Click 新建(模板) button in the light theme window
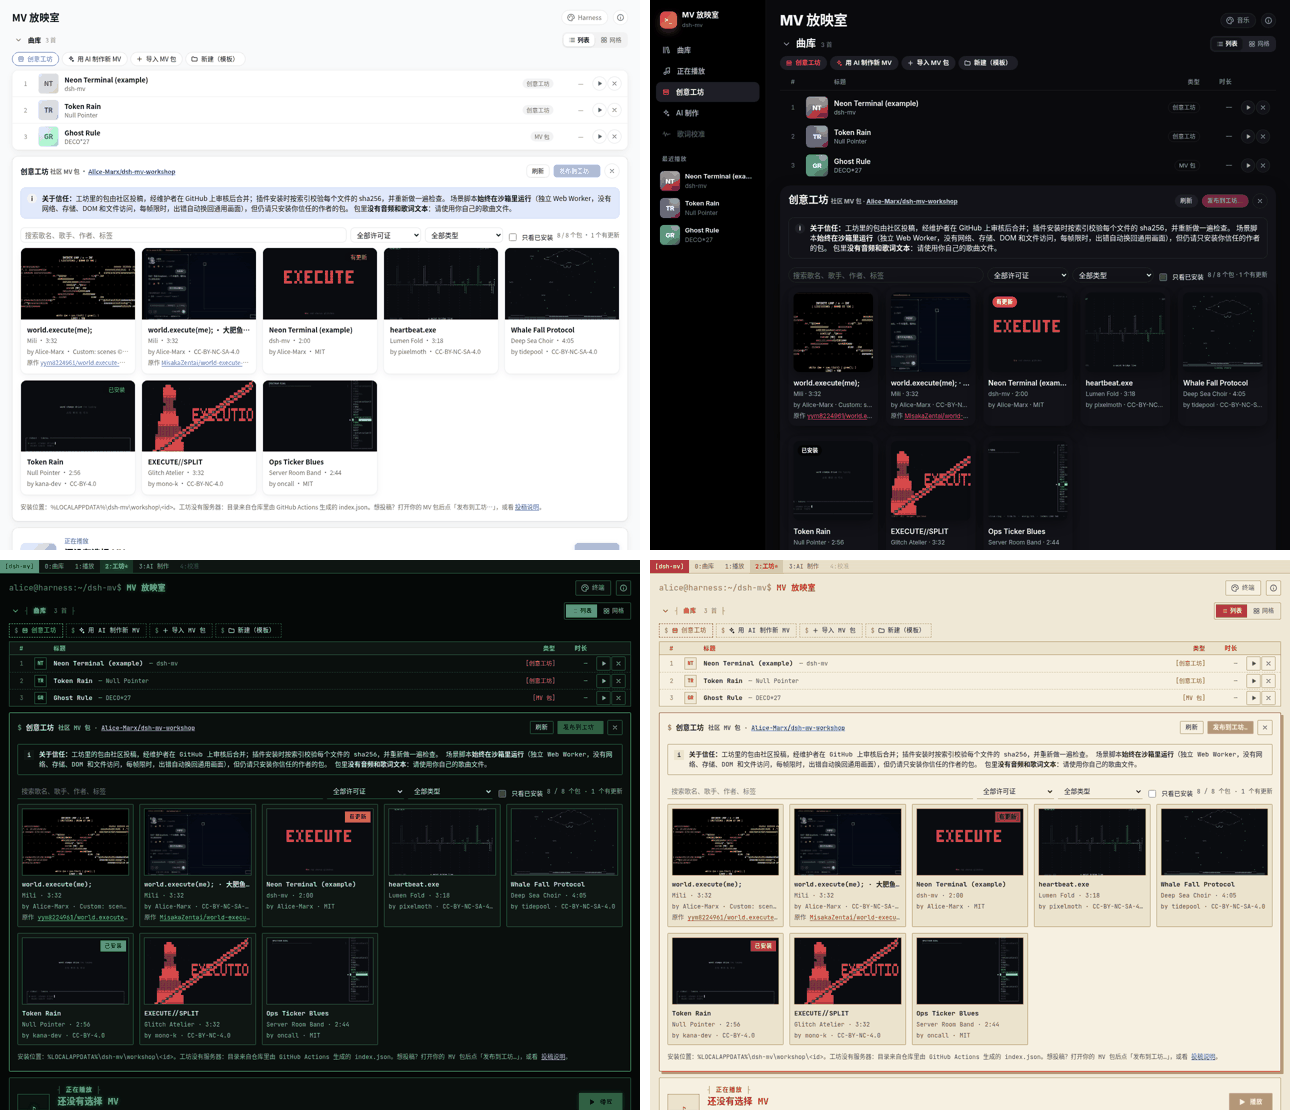This screenshot has height=1110, width=1290. click(x=214, y=59)
